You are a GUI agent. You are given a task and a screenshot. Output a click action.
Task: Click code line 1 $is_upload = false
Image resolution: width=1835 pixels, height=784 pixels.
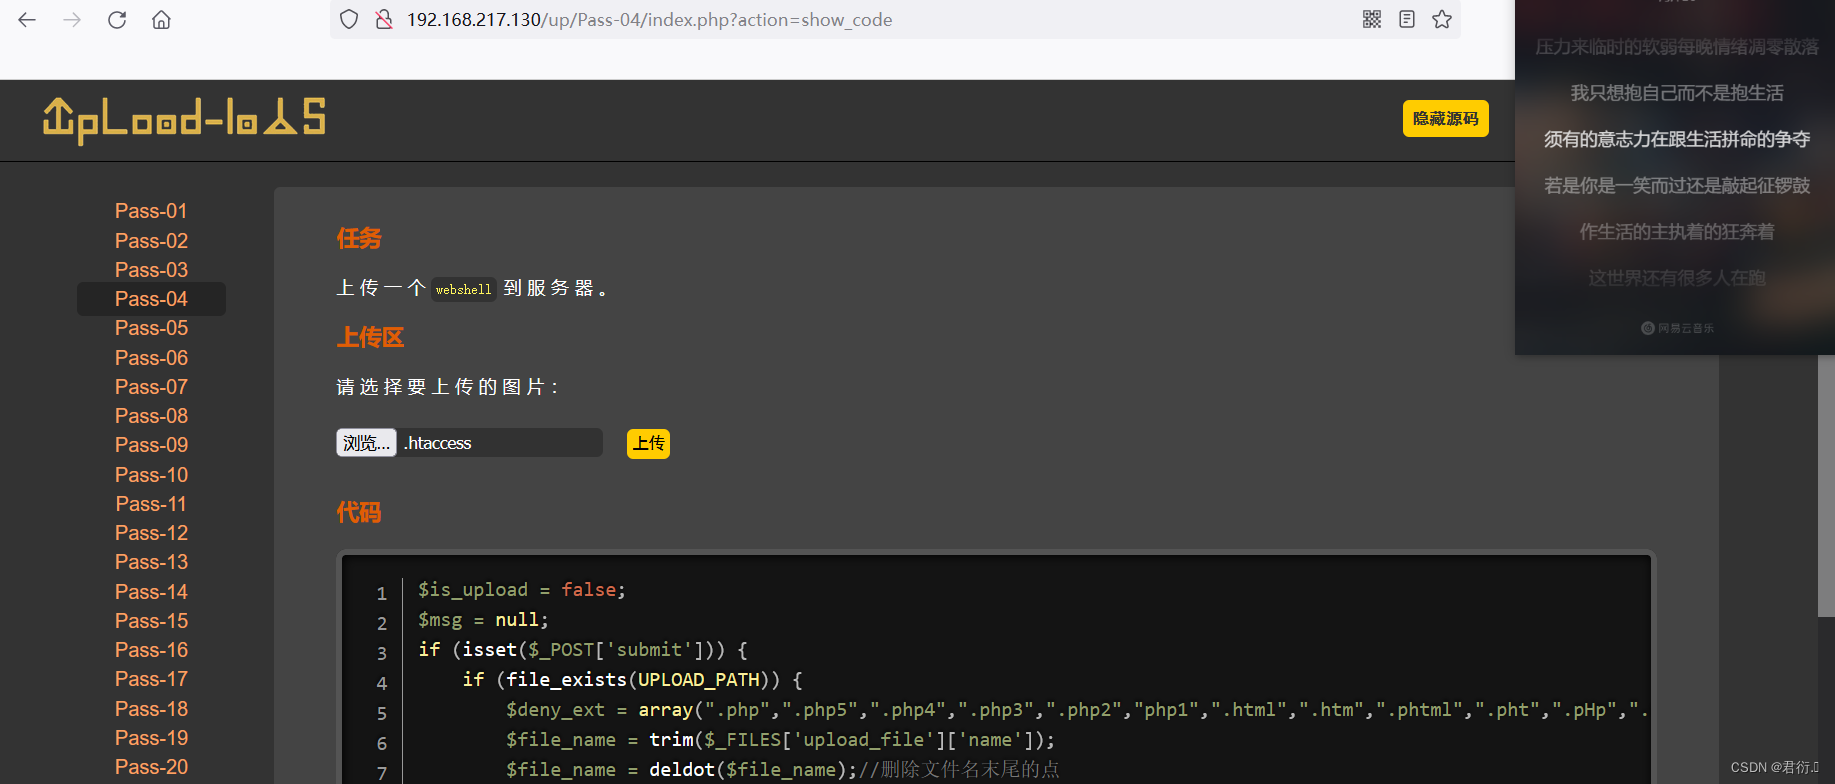coord(521,590)
